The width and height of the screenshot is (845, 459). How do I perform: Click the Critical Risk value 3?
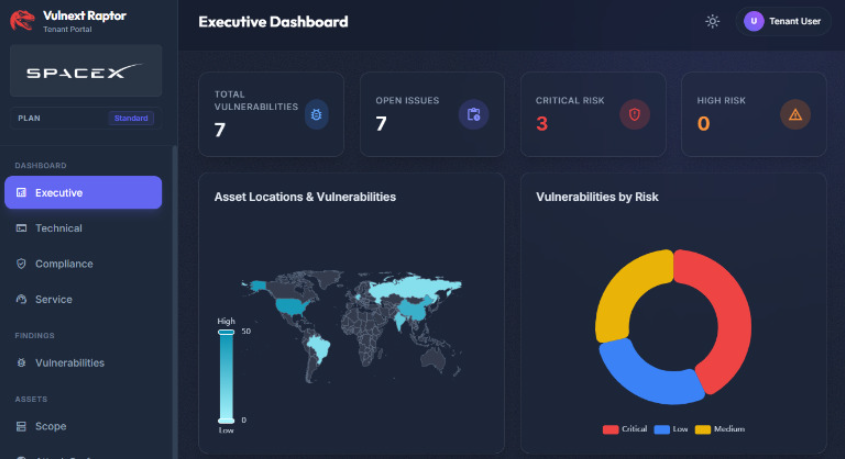pos(542,124)
